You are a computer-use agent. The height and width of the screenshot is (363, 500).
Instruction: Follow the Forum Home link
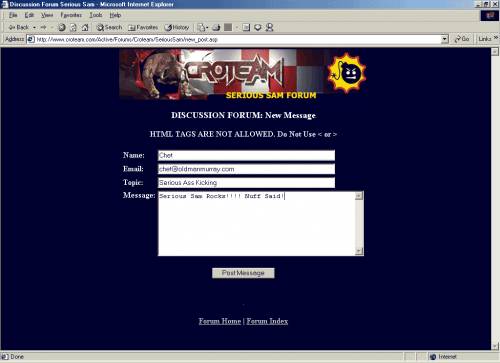[220, 321]
